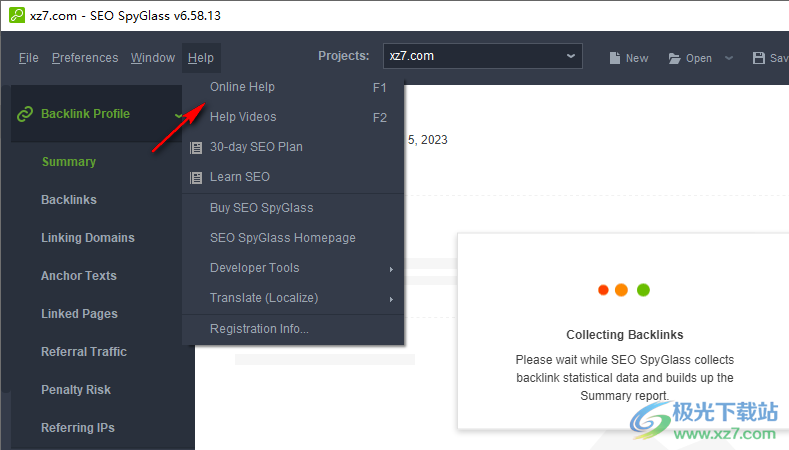This screenshot has height=450, width=789.
Task: Click the Collecting Backlinks heading
Action: [x=625, y=335]
